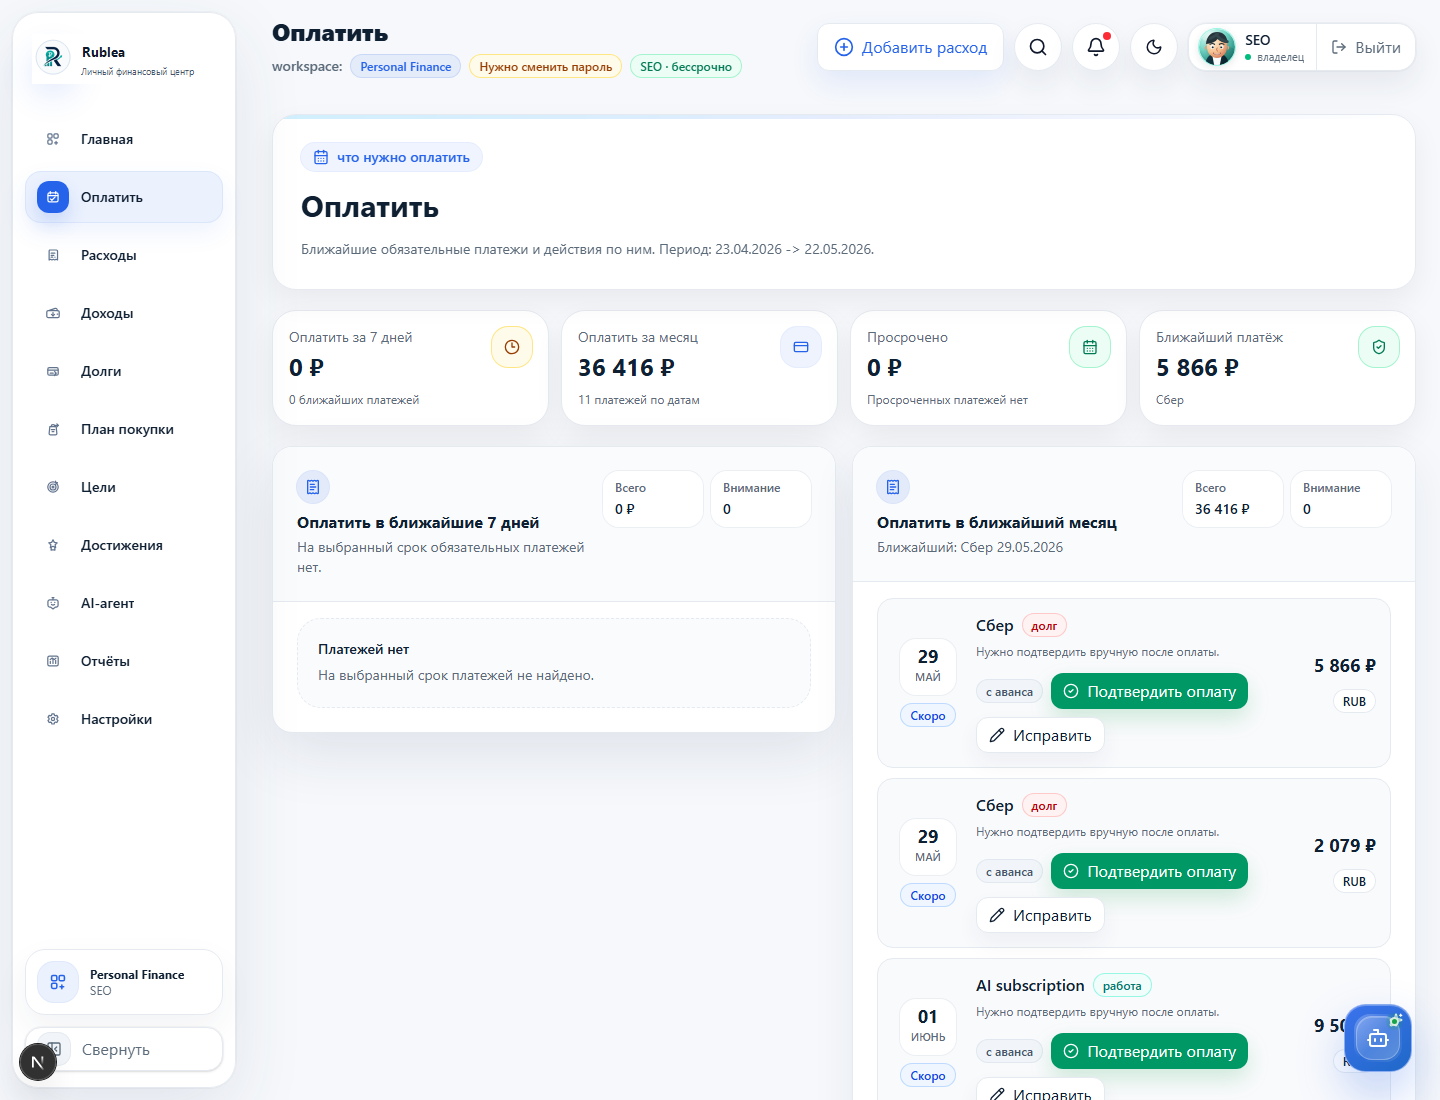Screen dimensions: 1440x1100
Task: Click Исправить for Сбер 2 079 ₽
Action: [x=1040, y=915]
